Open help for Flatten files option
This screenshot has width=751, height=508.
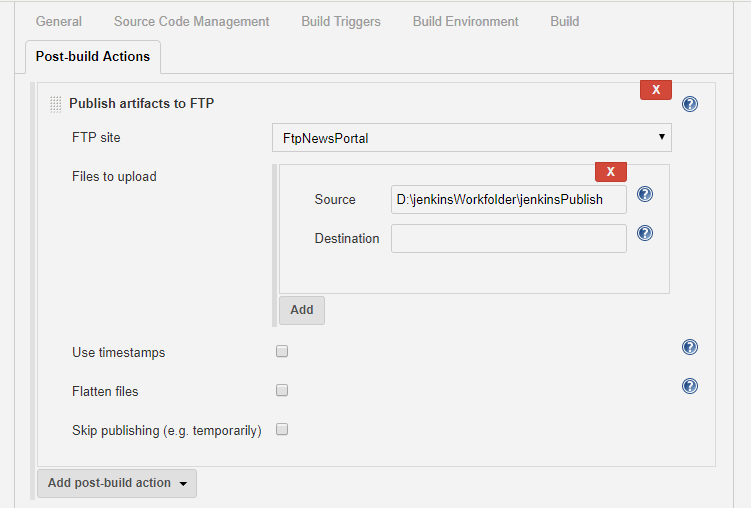coord(689,386)
